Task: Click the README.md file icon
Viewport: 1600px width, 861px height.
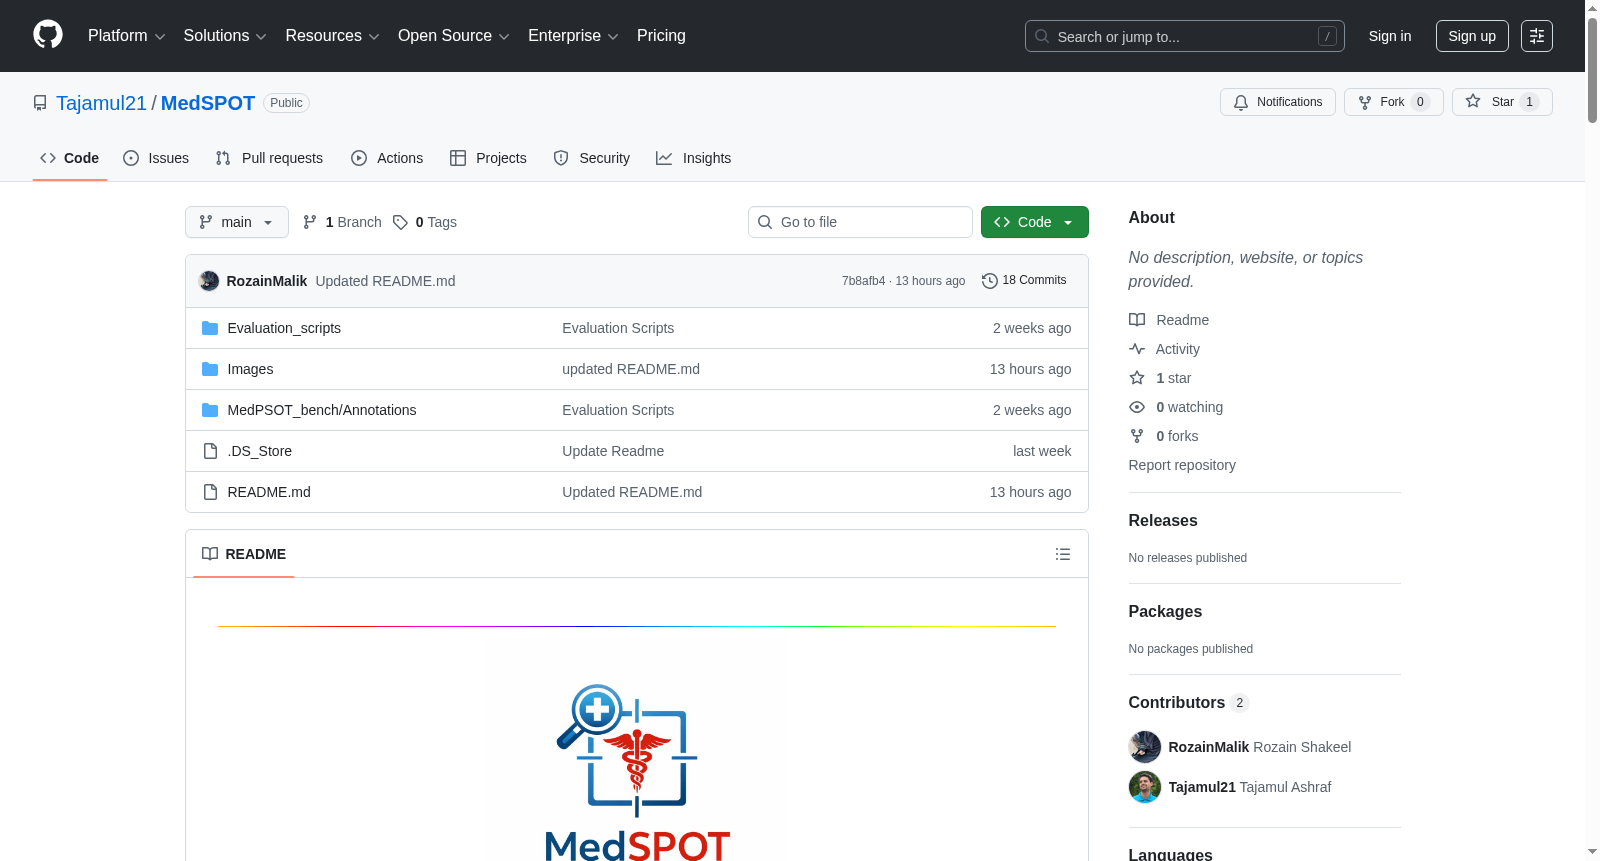Action: click(210, 492)
